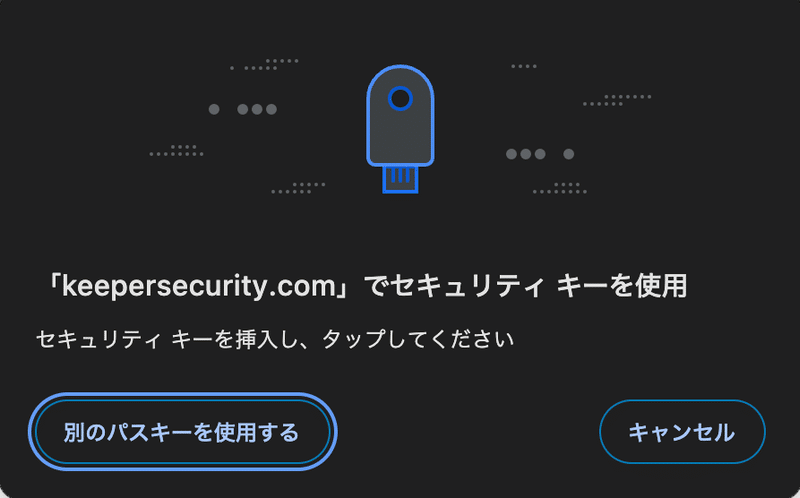Click the blue security key illustration body
The height and width of the screenshot is (498, 800).
pyautogui.click(x=400, y=115)
